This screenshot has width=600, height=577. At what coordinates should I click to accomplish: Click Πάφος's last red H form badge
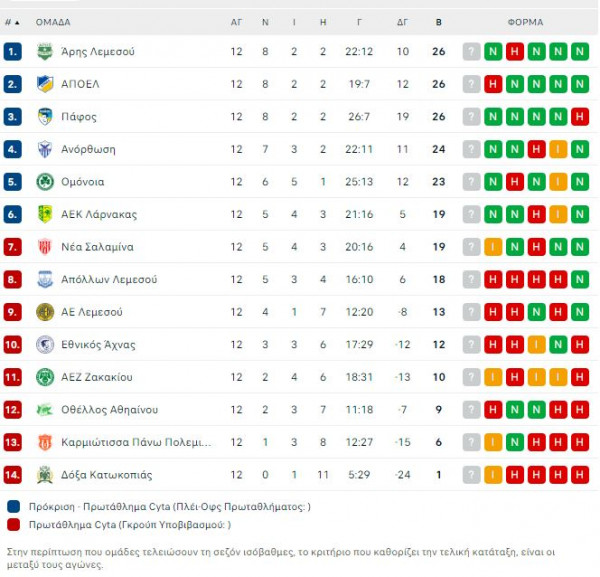coord(580,116)
